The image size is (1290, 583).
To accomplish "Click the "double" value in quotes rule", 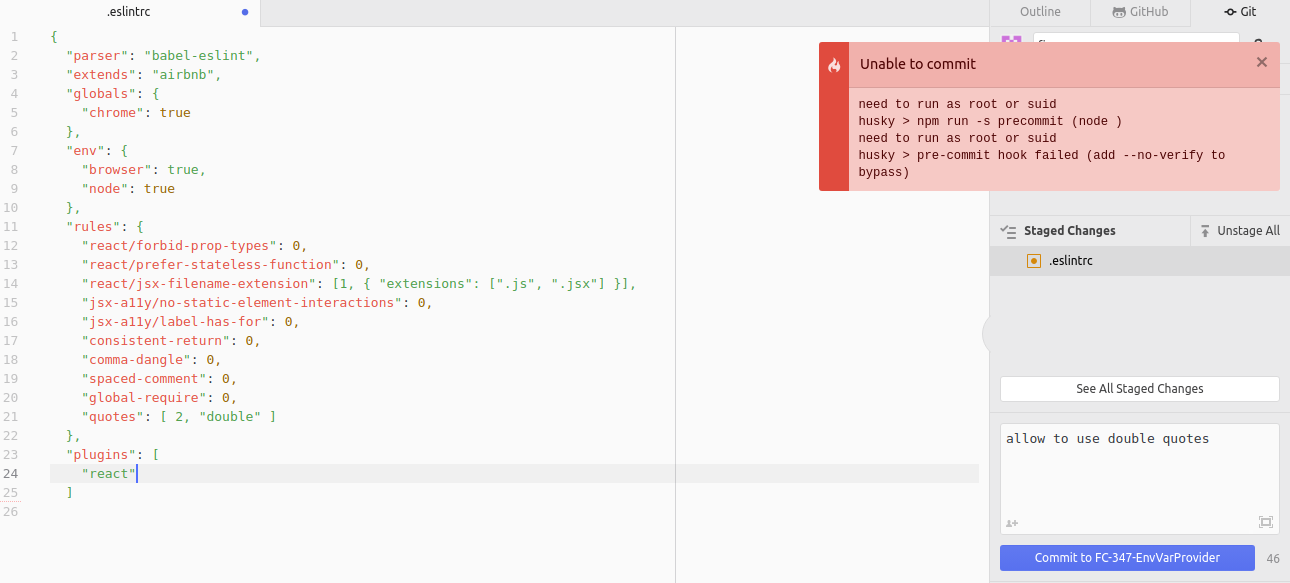I will coord(230,417).
